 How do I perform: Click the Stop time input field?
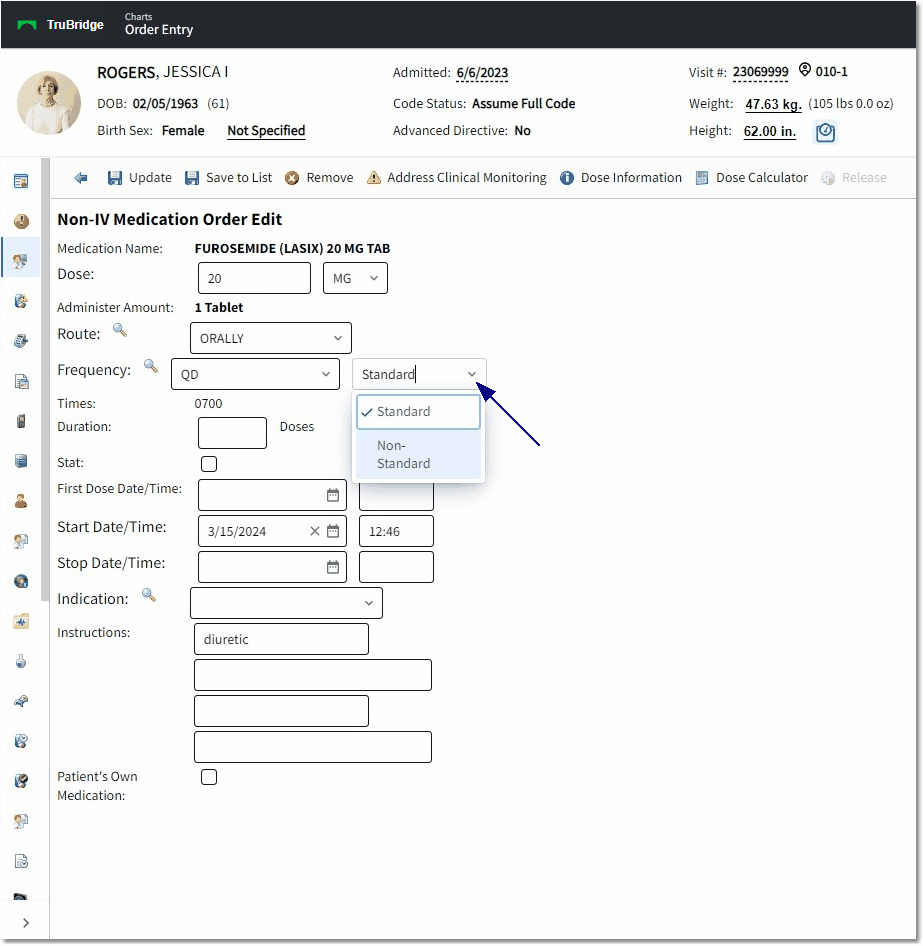pyautogui.click(x=396, y=567)
